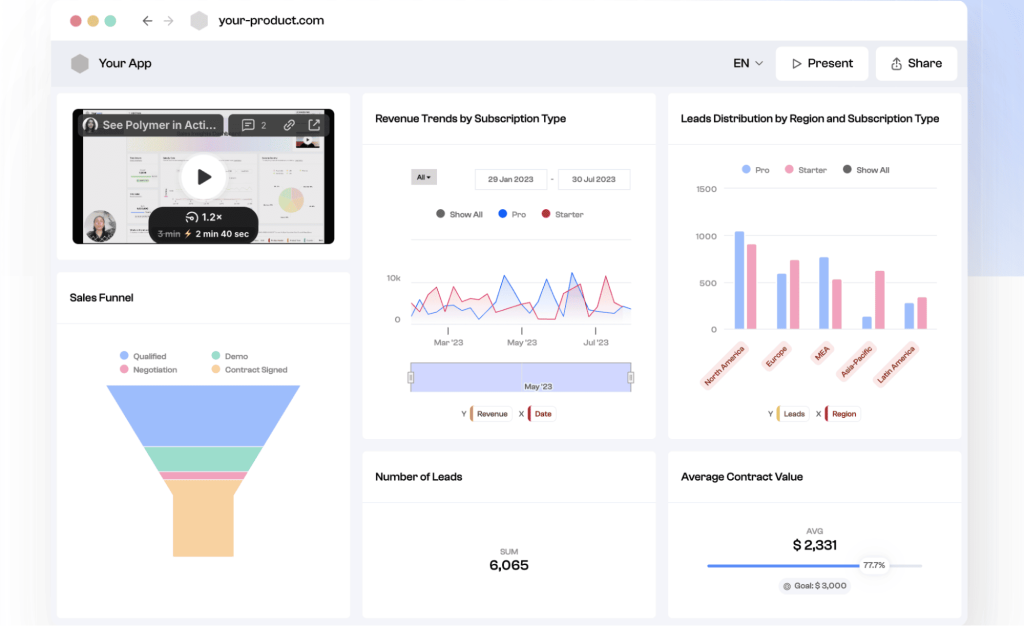The width and height of the screenshot is (1024, 626).
Task: Click the North America Pro blue bar
Action: click(739, 280)
